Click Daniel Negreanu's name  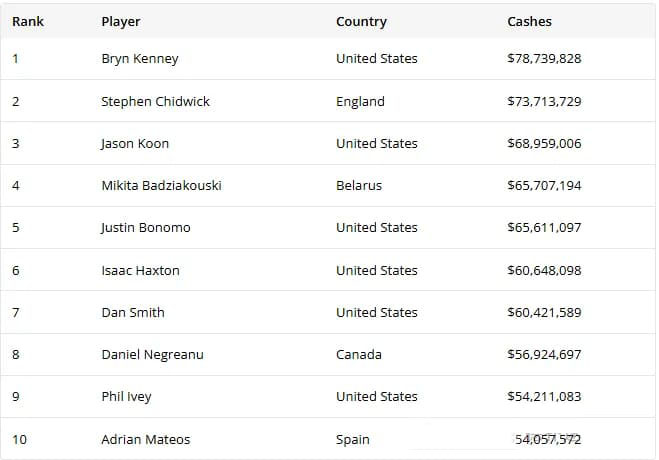(x=152, y=354)
